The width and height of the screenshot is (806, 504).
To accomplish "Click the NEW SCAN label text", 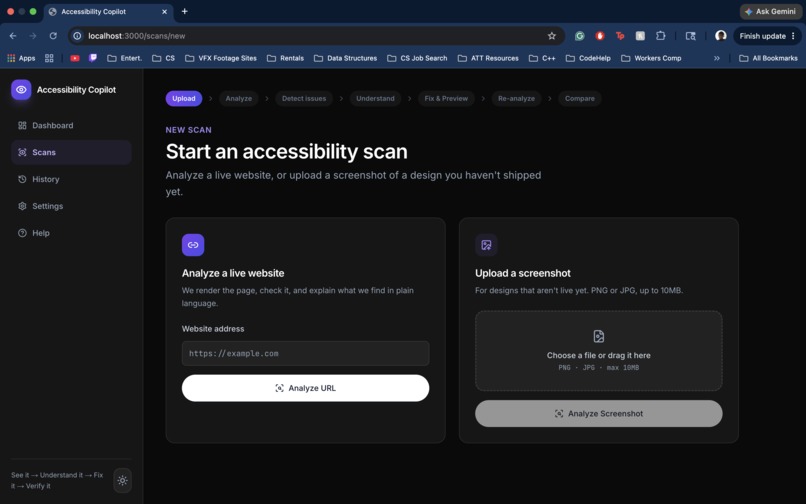I will click(188, 130).
